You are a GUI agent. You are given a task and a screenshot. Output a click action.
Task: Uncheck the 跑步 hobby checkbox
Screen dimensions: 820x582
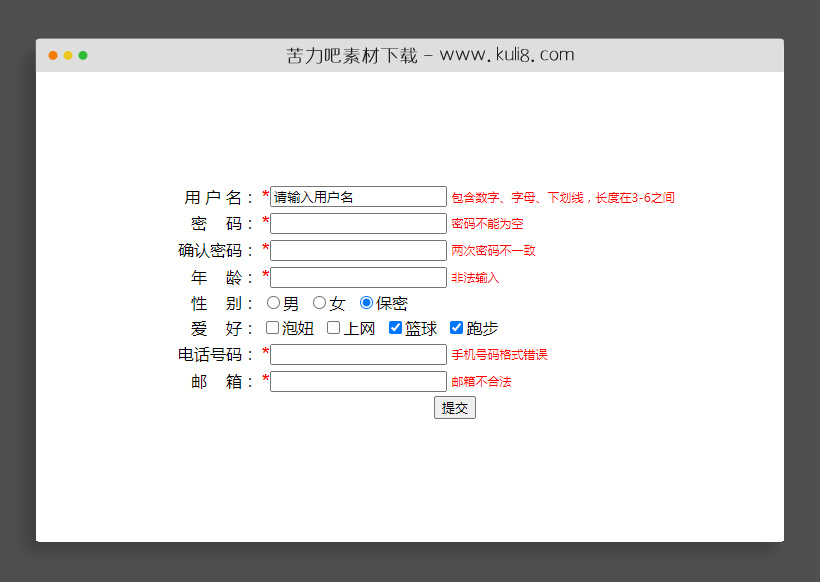pos(456,327)
